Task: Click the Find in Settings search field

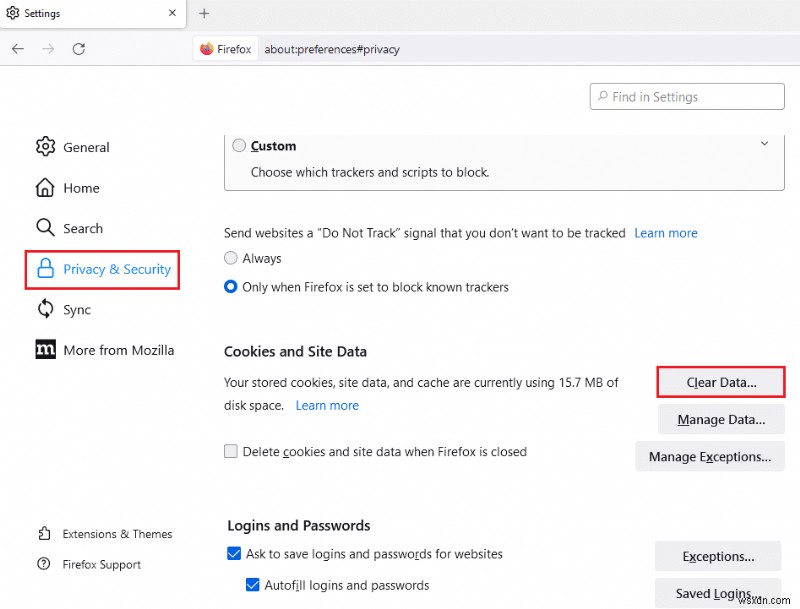Action: pyautogui.click(x=687, y=96)
